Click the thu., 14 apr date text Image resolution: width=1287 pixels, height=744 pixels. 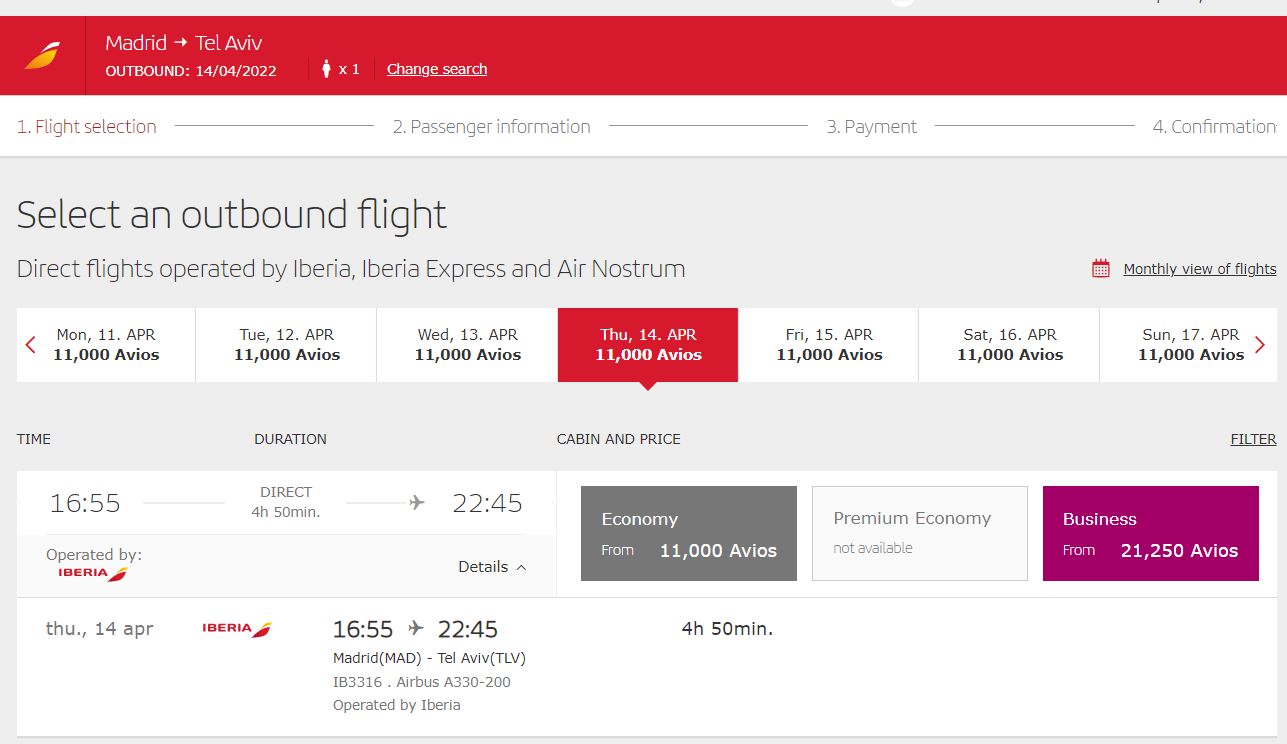tap(100, 629)
